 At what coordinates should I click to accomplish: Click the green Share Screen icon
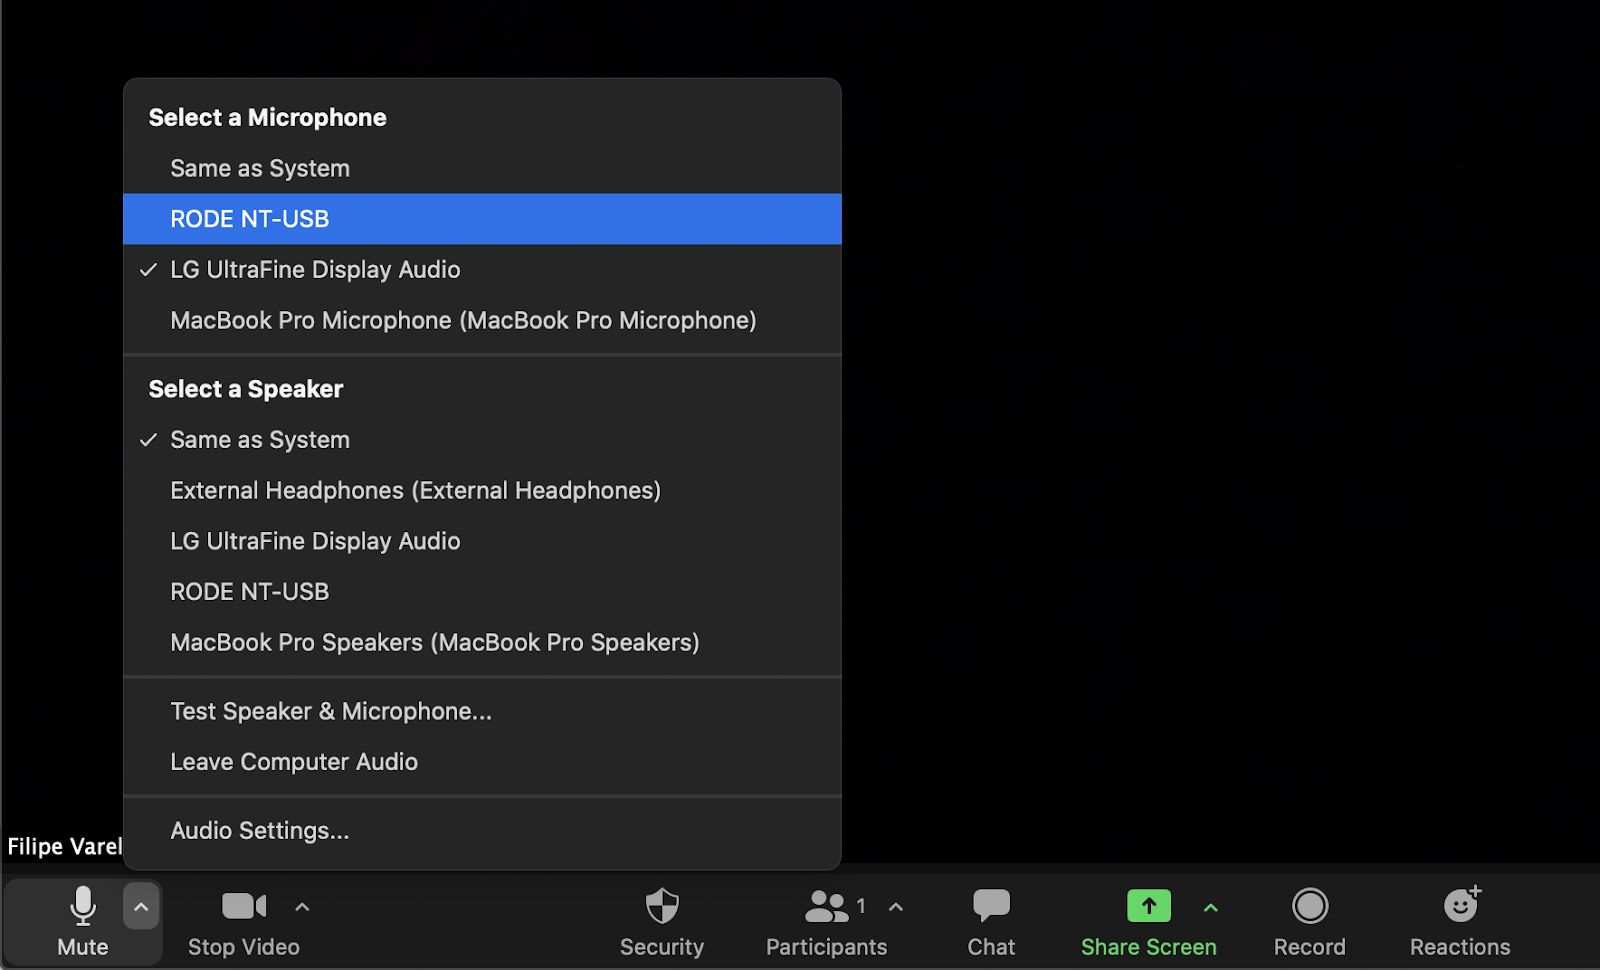1148,907
